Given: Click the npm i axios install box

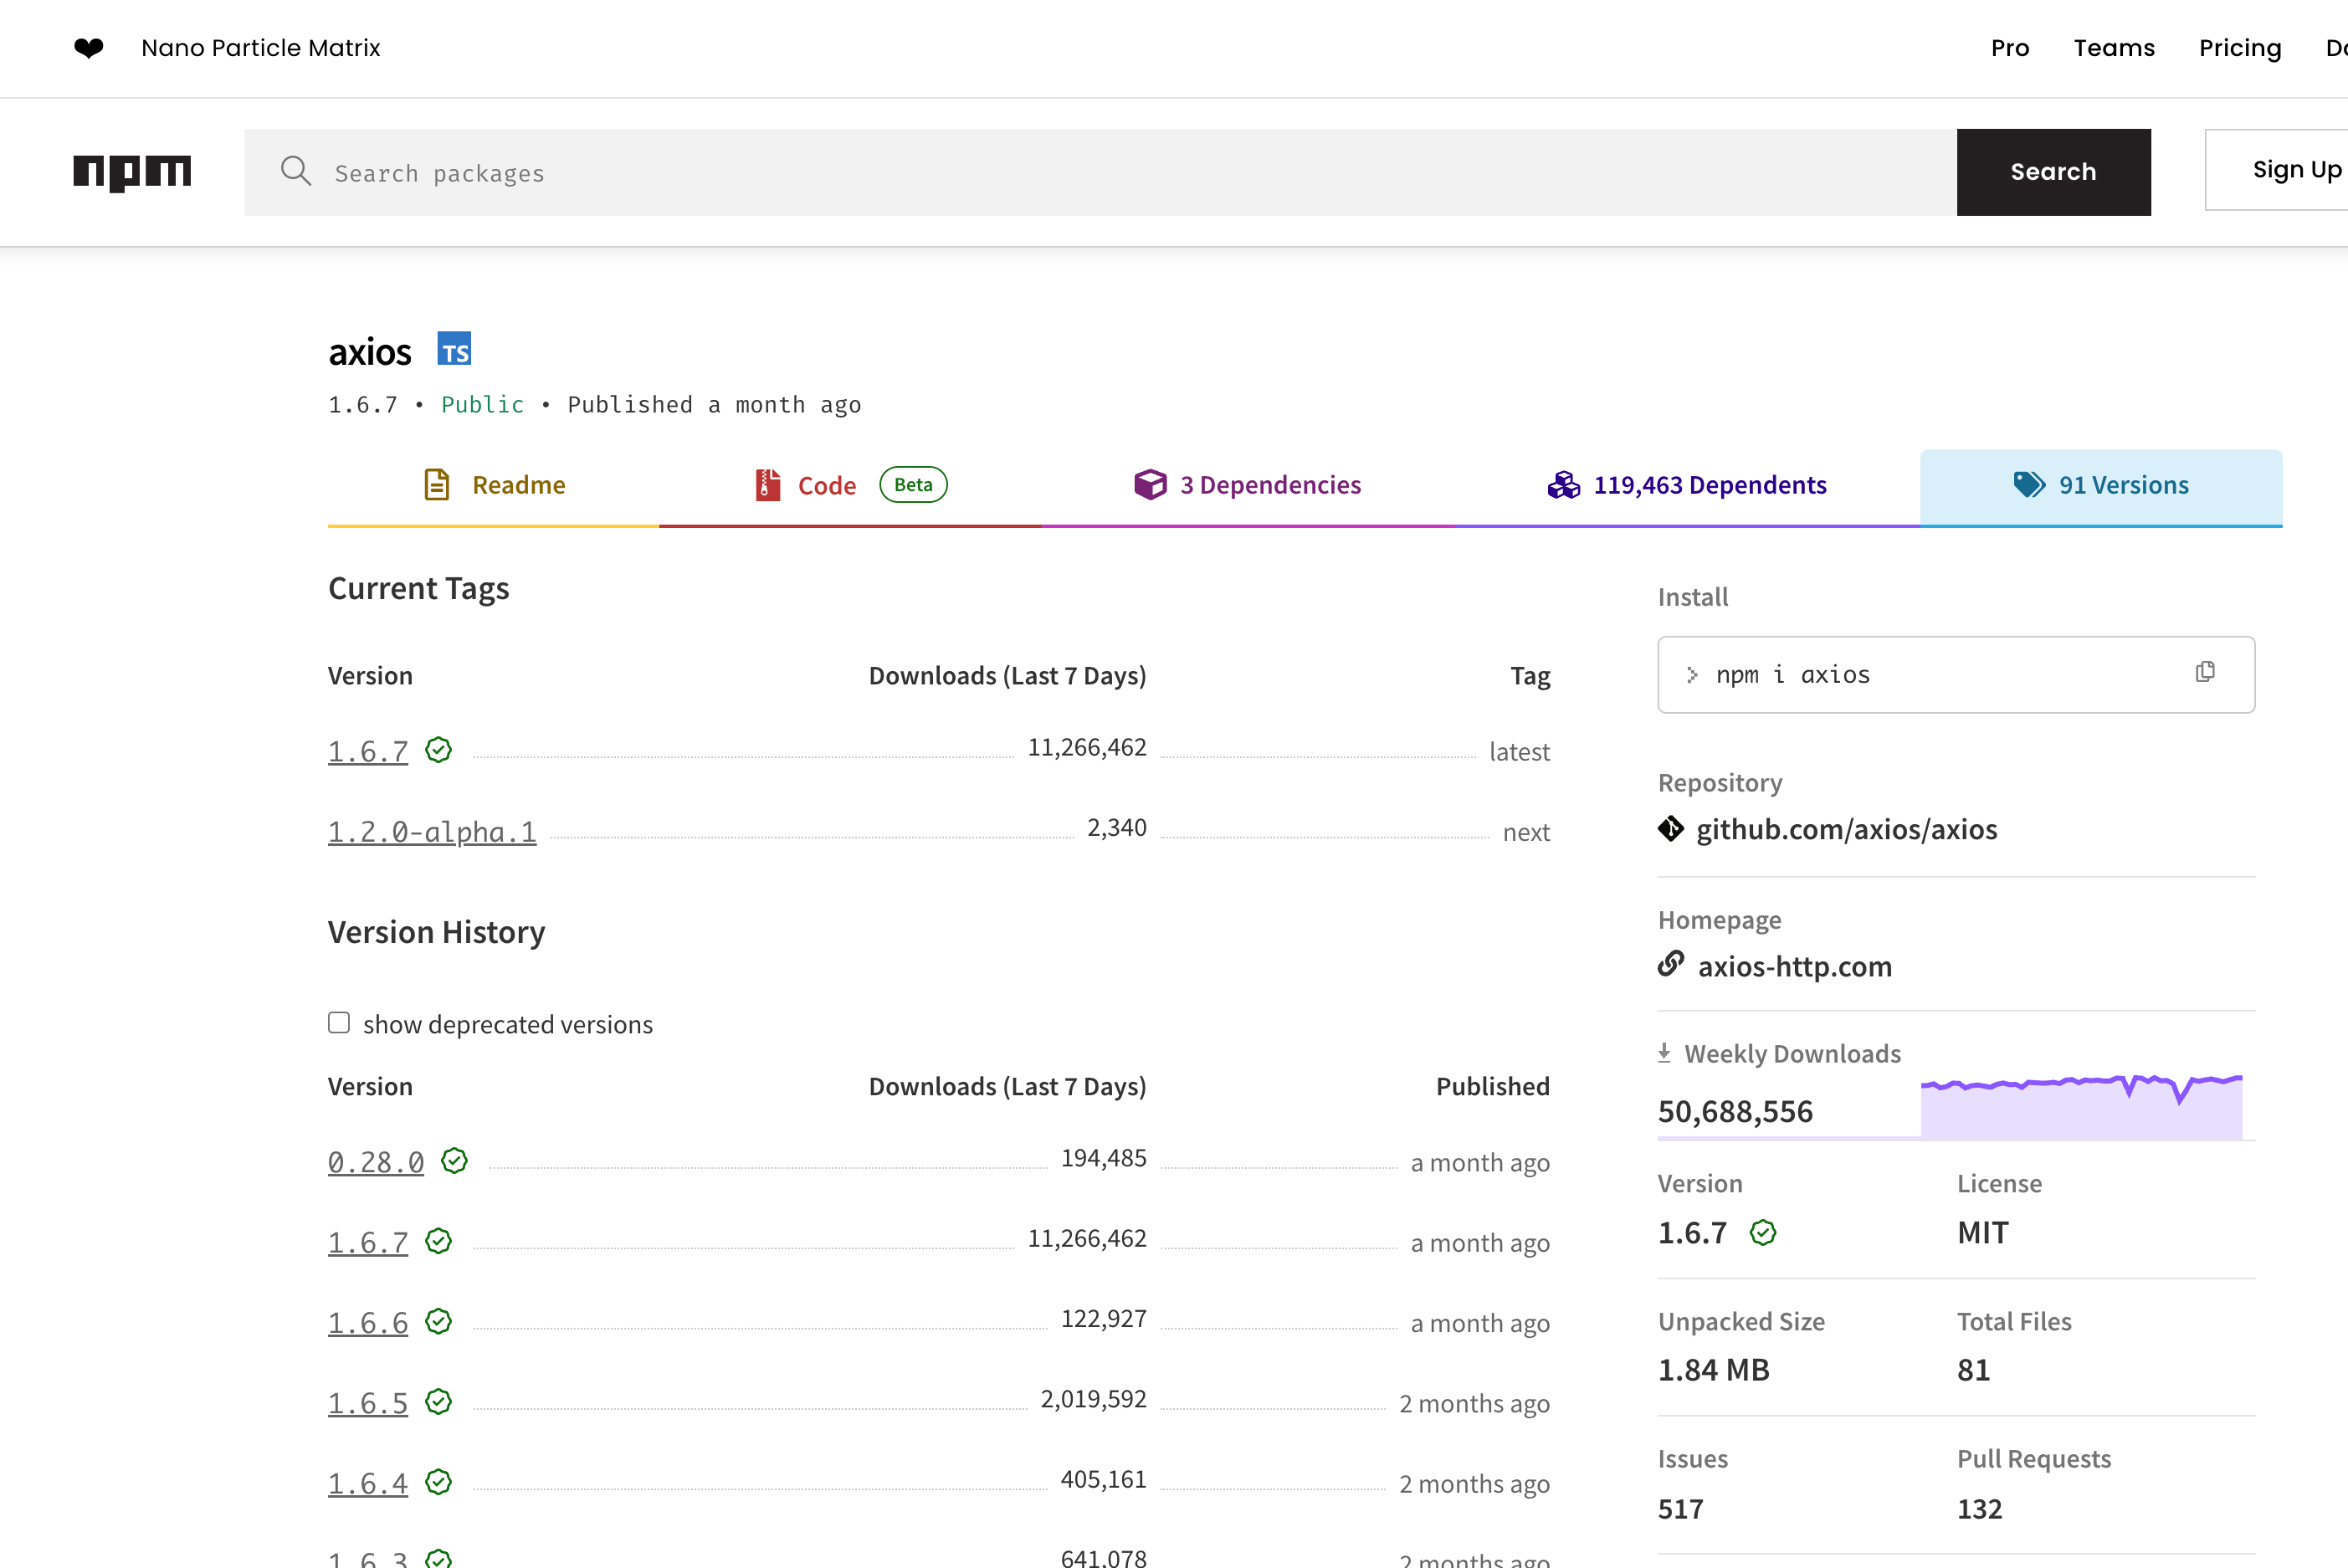Looking at the screenshot, I should pos(1956,675).
